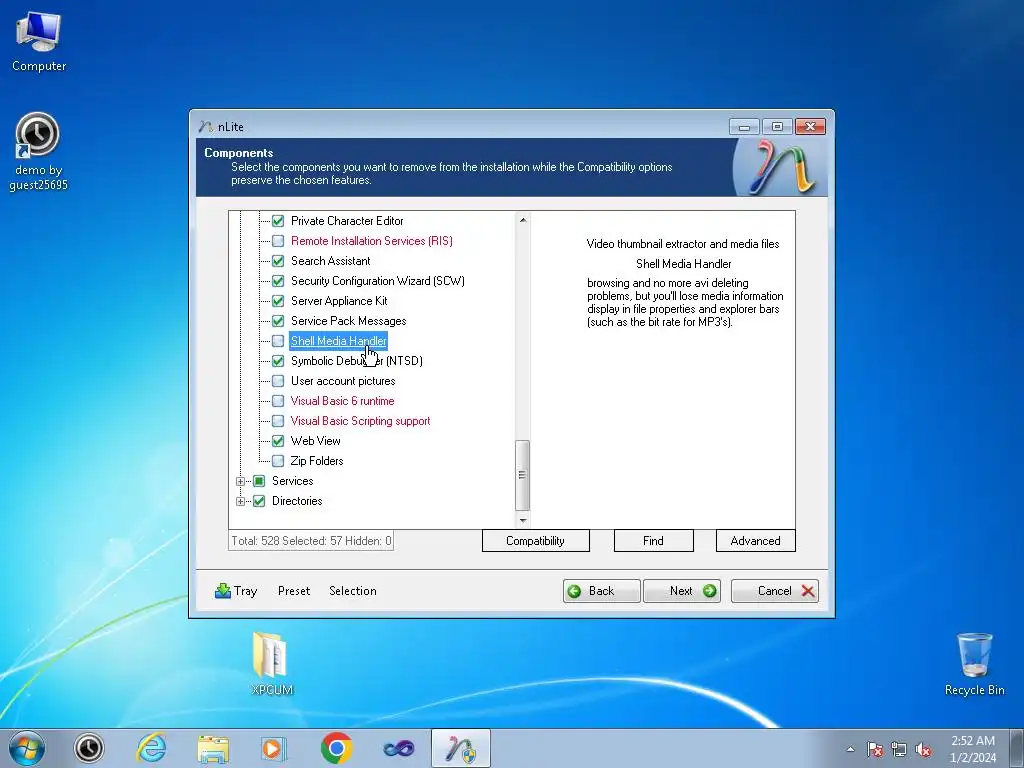The height and width of the screenshot is (768, 1024).
Task: Click the Compatibility button
Action: coord(536,541)
